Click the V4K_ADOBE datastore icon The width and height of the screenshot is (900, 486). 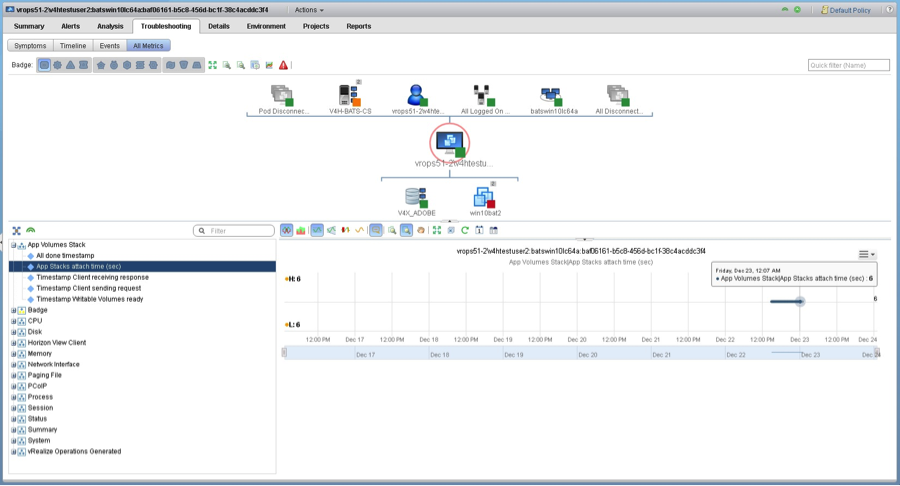point(417,197)
